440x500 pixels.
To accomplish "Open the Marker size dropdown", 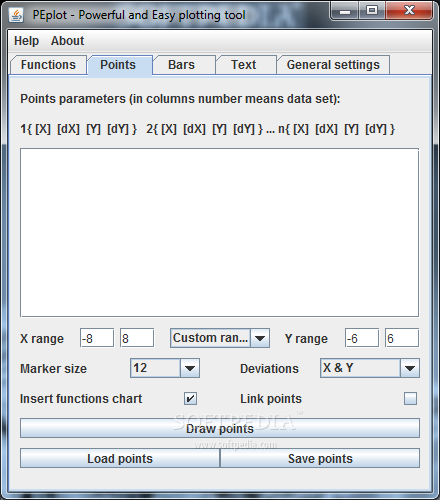I will tap(165, 368).
